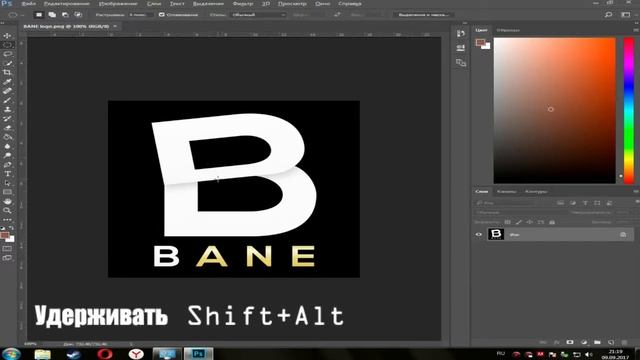This screenshot has width=640, height=360.
Task: Open the Справка menu
Action: (x=350, y=4)
